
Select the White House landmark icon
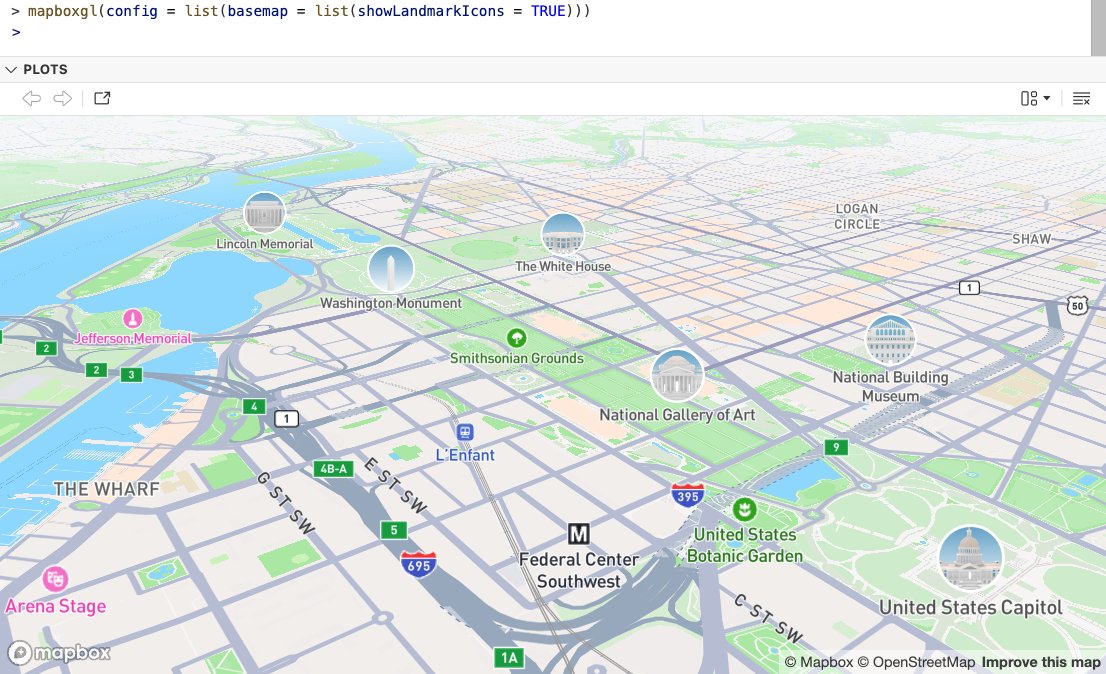coord(563,234)
